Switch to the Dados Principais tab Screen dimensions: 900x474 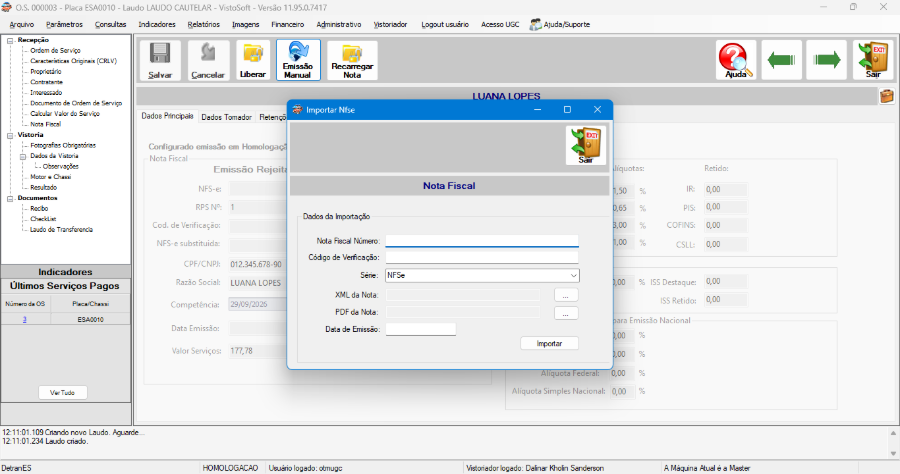(167, 116)
